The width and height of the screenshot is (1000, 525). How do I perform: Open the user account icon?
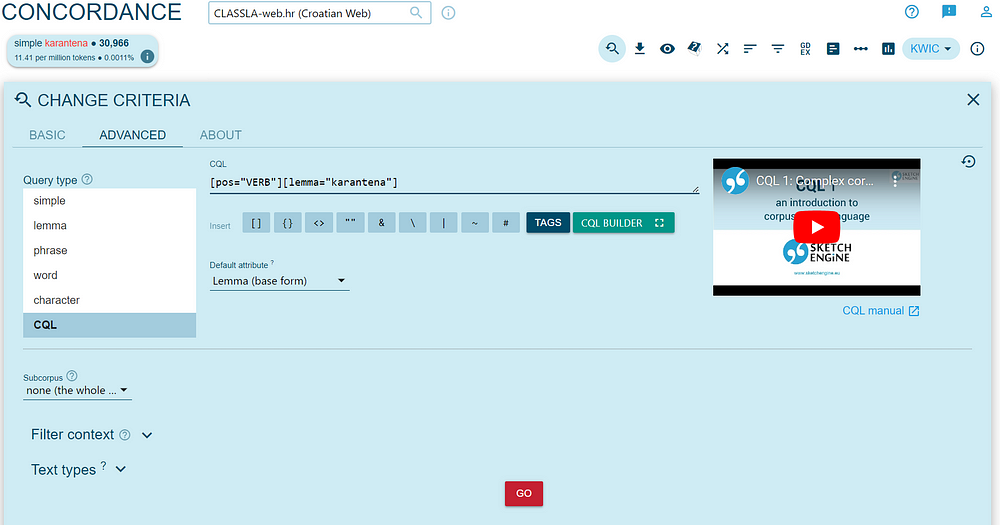[x=986, y=11]
